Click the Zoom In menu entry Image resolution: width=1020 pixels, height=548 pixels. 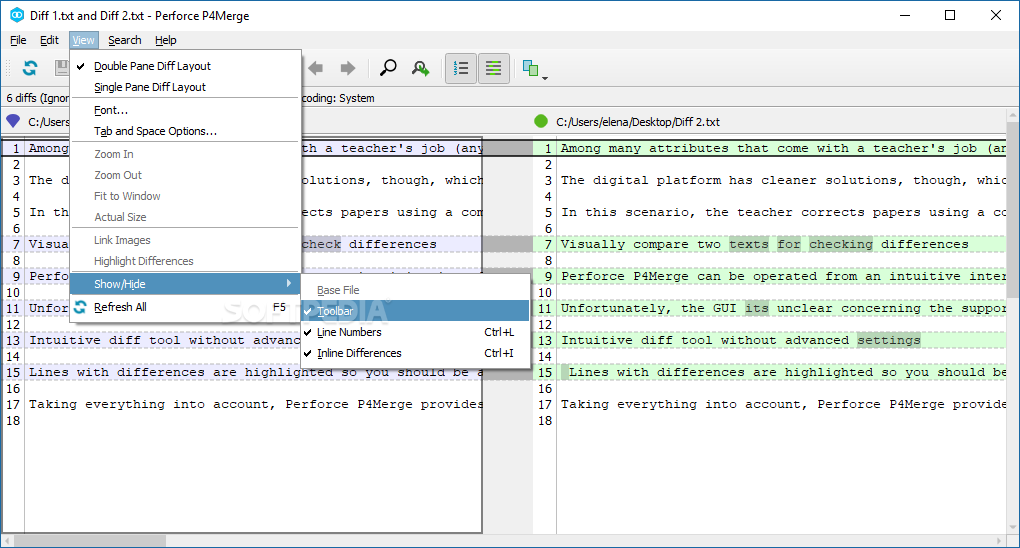pyautogui.click(x=185, y=154)
